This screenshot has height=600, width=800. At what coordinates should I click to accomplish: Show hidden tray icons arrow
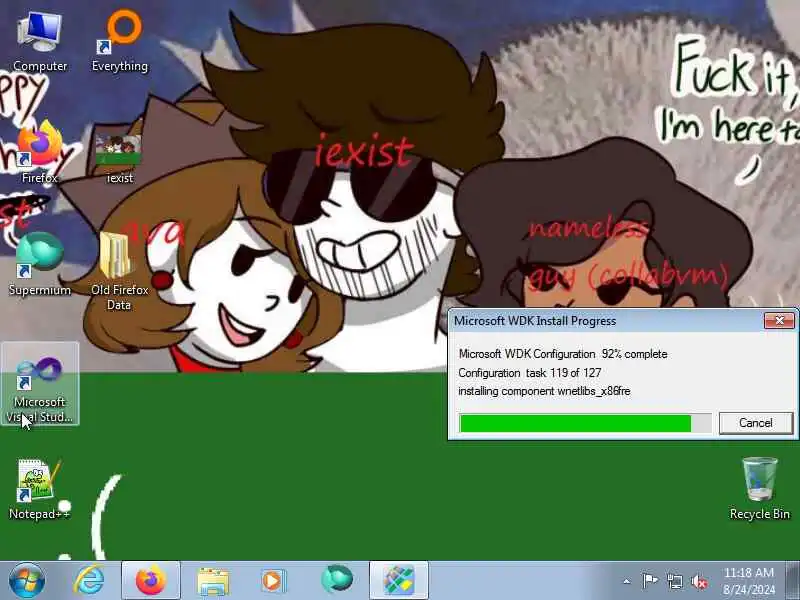tap(627, 581)
